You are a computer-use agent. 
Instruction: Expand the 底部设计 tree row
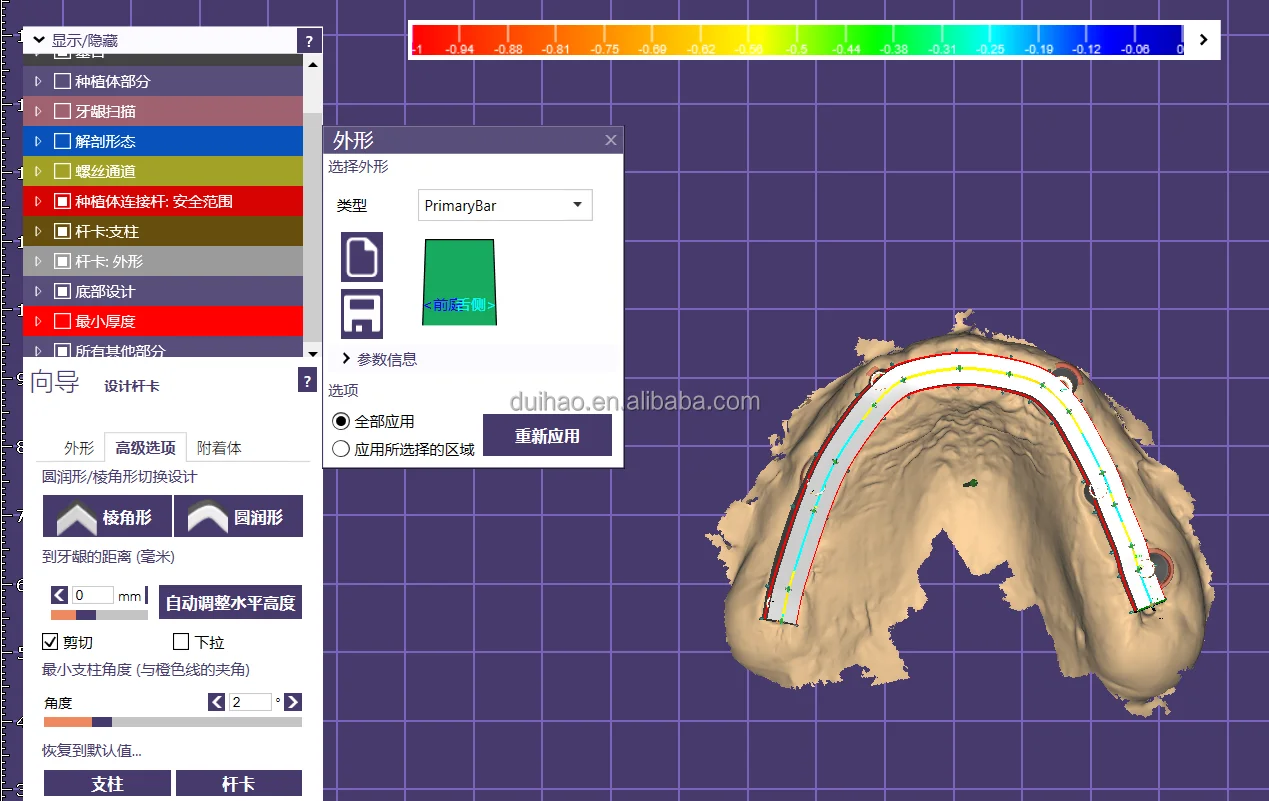(39, 291)
